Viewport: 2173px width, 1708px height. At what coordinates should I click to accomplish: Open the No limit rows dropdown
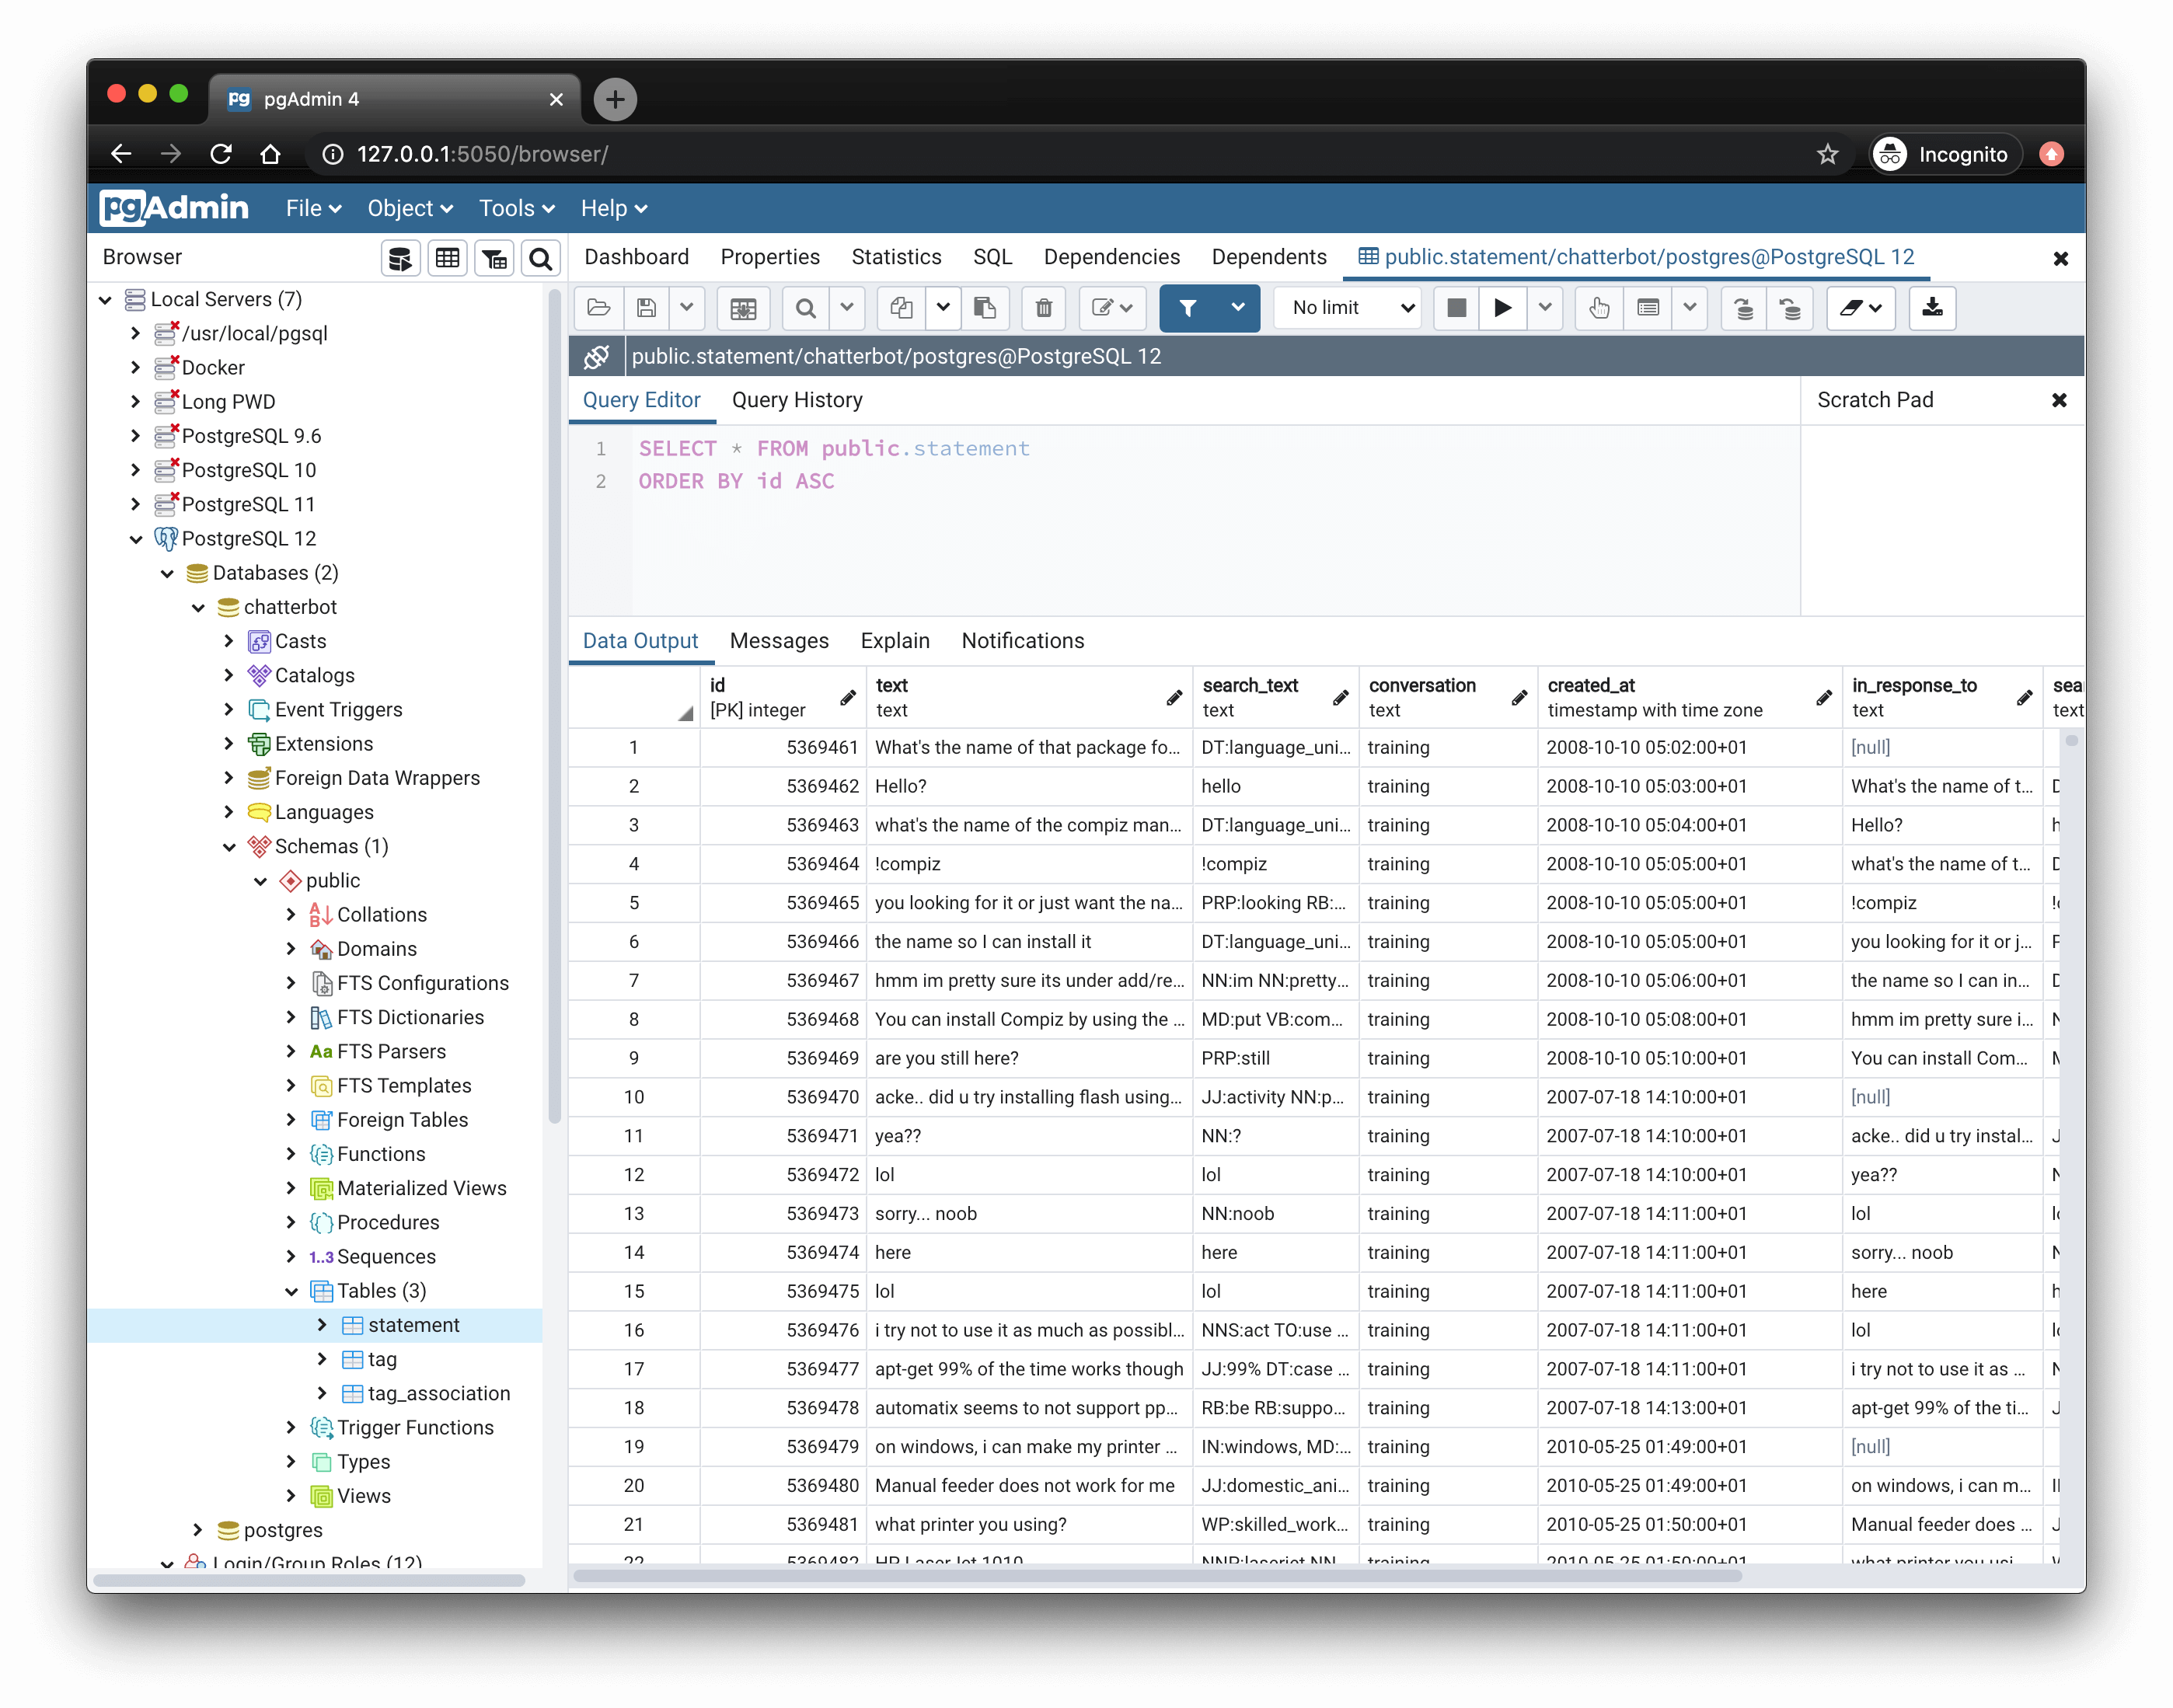coord(1347,308)
